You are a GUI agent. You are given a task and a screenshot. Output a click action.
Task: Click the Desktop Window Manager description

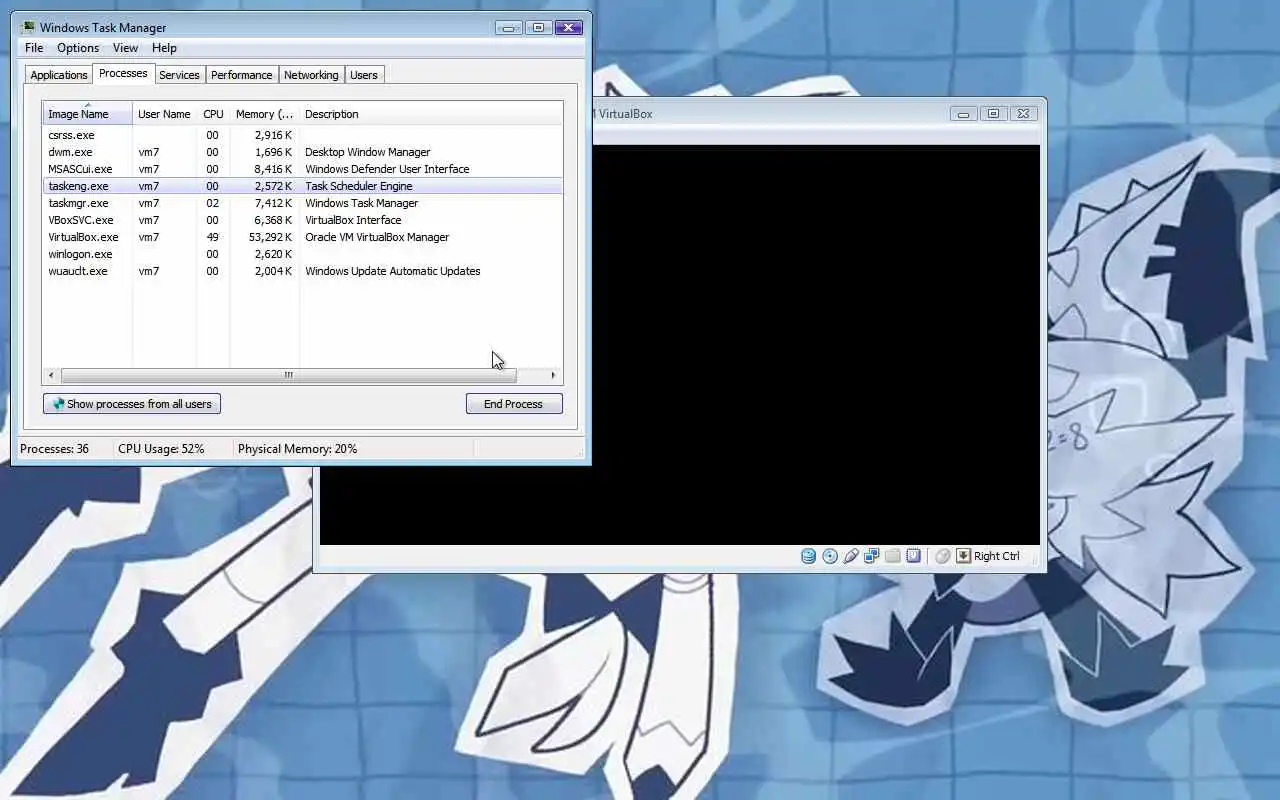[367, 152]
